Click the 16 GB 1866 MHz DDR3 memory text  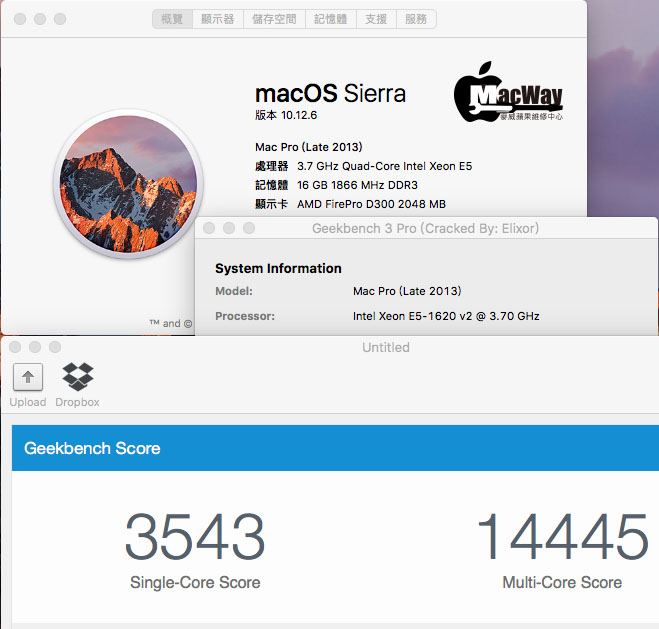coord(357,185)
